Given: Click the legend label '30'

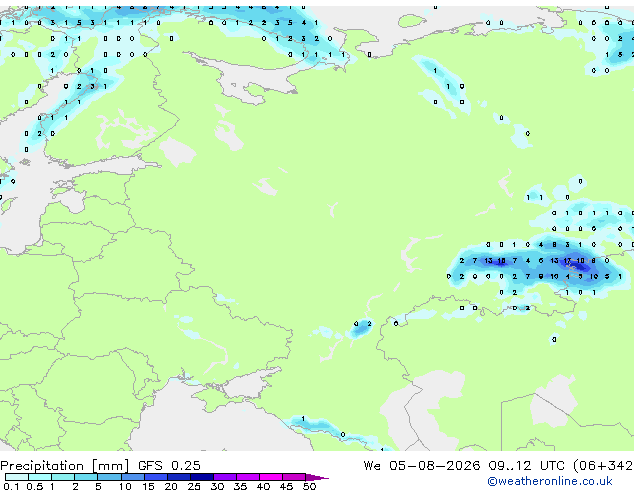Looking at the screenshot, I should pos(217,486).
